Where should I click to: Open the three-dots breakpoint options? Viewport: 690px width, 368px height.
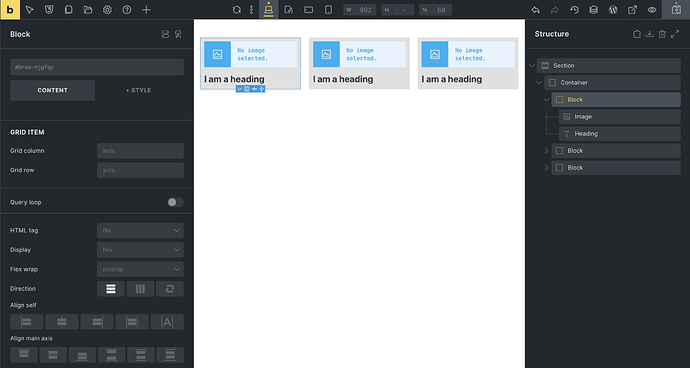tap(251, 10)
